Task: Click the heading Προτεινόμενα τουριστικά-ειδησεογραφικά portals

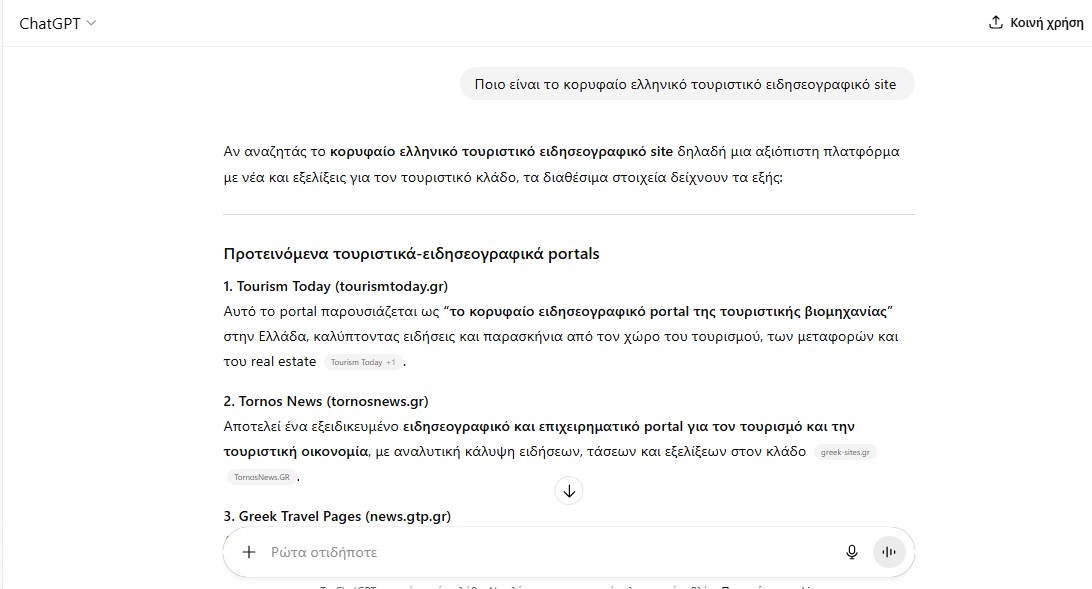Action: point(411,253)
